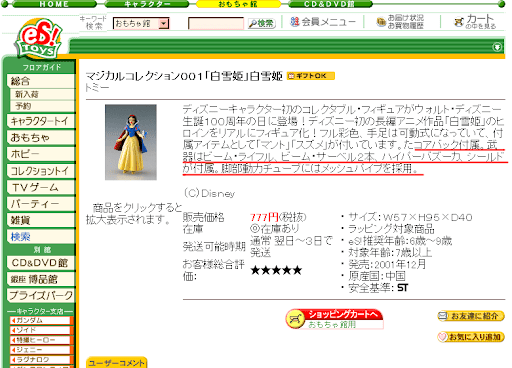
Task: Click the recommend to friend button
Action: pyautogui.click(x=471, y=316)
